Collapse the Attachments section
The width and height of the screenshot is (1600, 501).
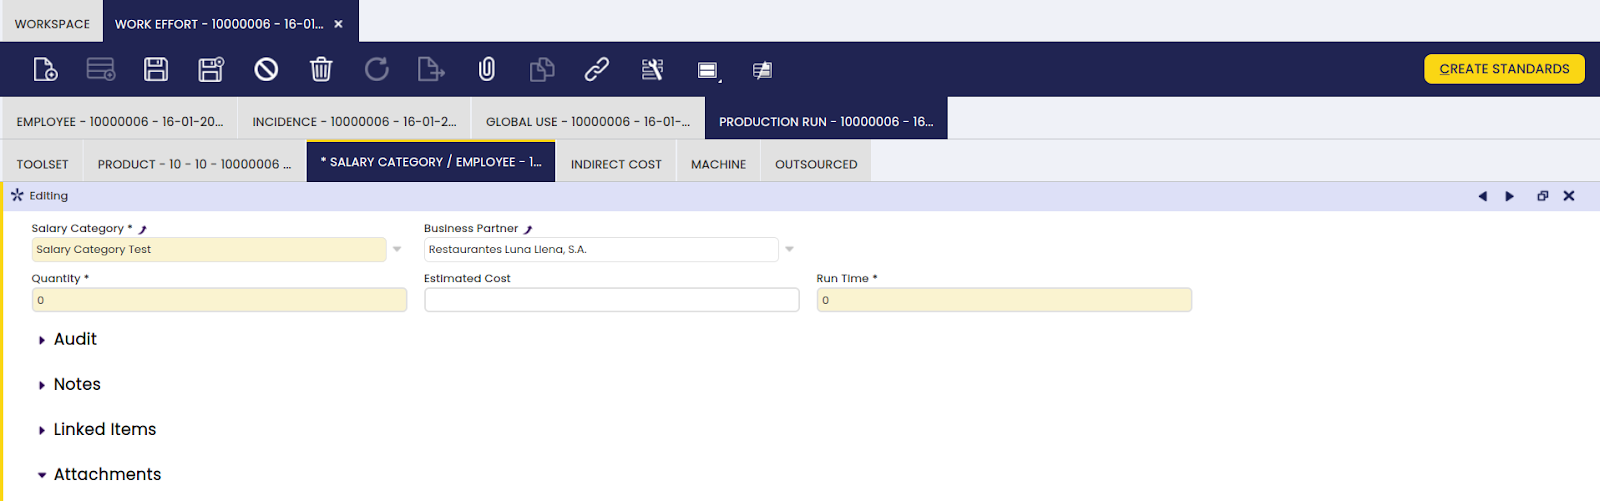(x=107, y=474)
